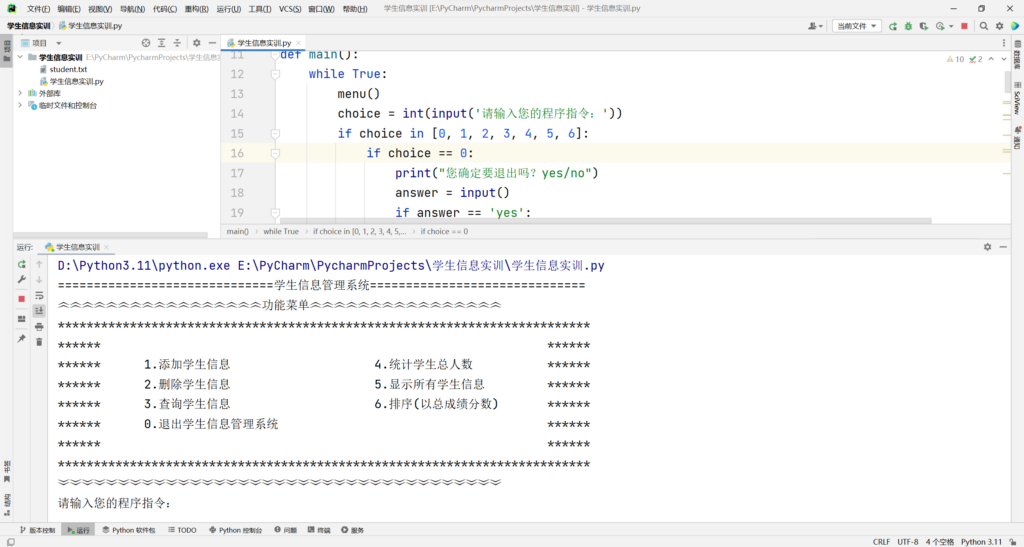Toggle the structure tool window
1024x547 pixels.
click(x=7, y=504)
